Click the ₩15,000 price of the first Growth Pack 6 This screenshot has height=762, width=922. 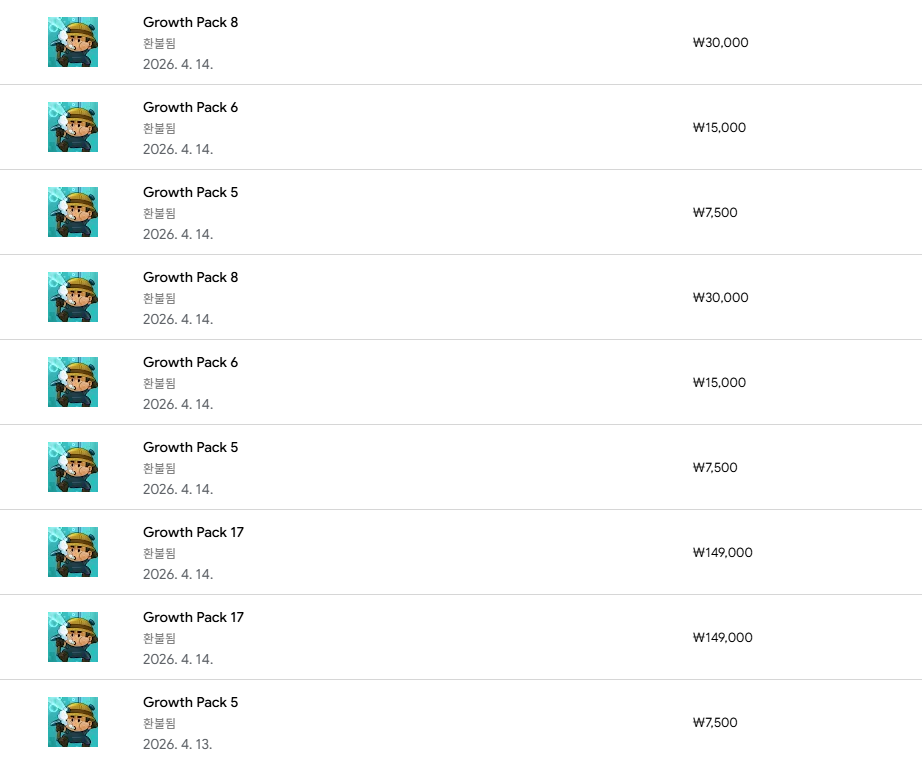[720, 128]
